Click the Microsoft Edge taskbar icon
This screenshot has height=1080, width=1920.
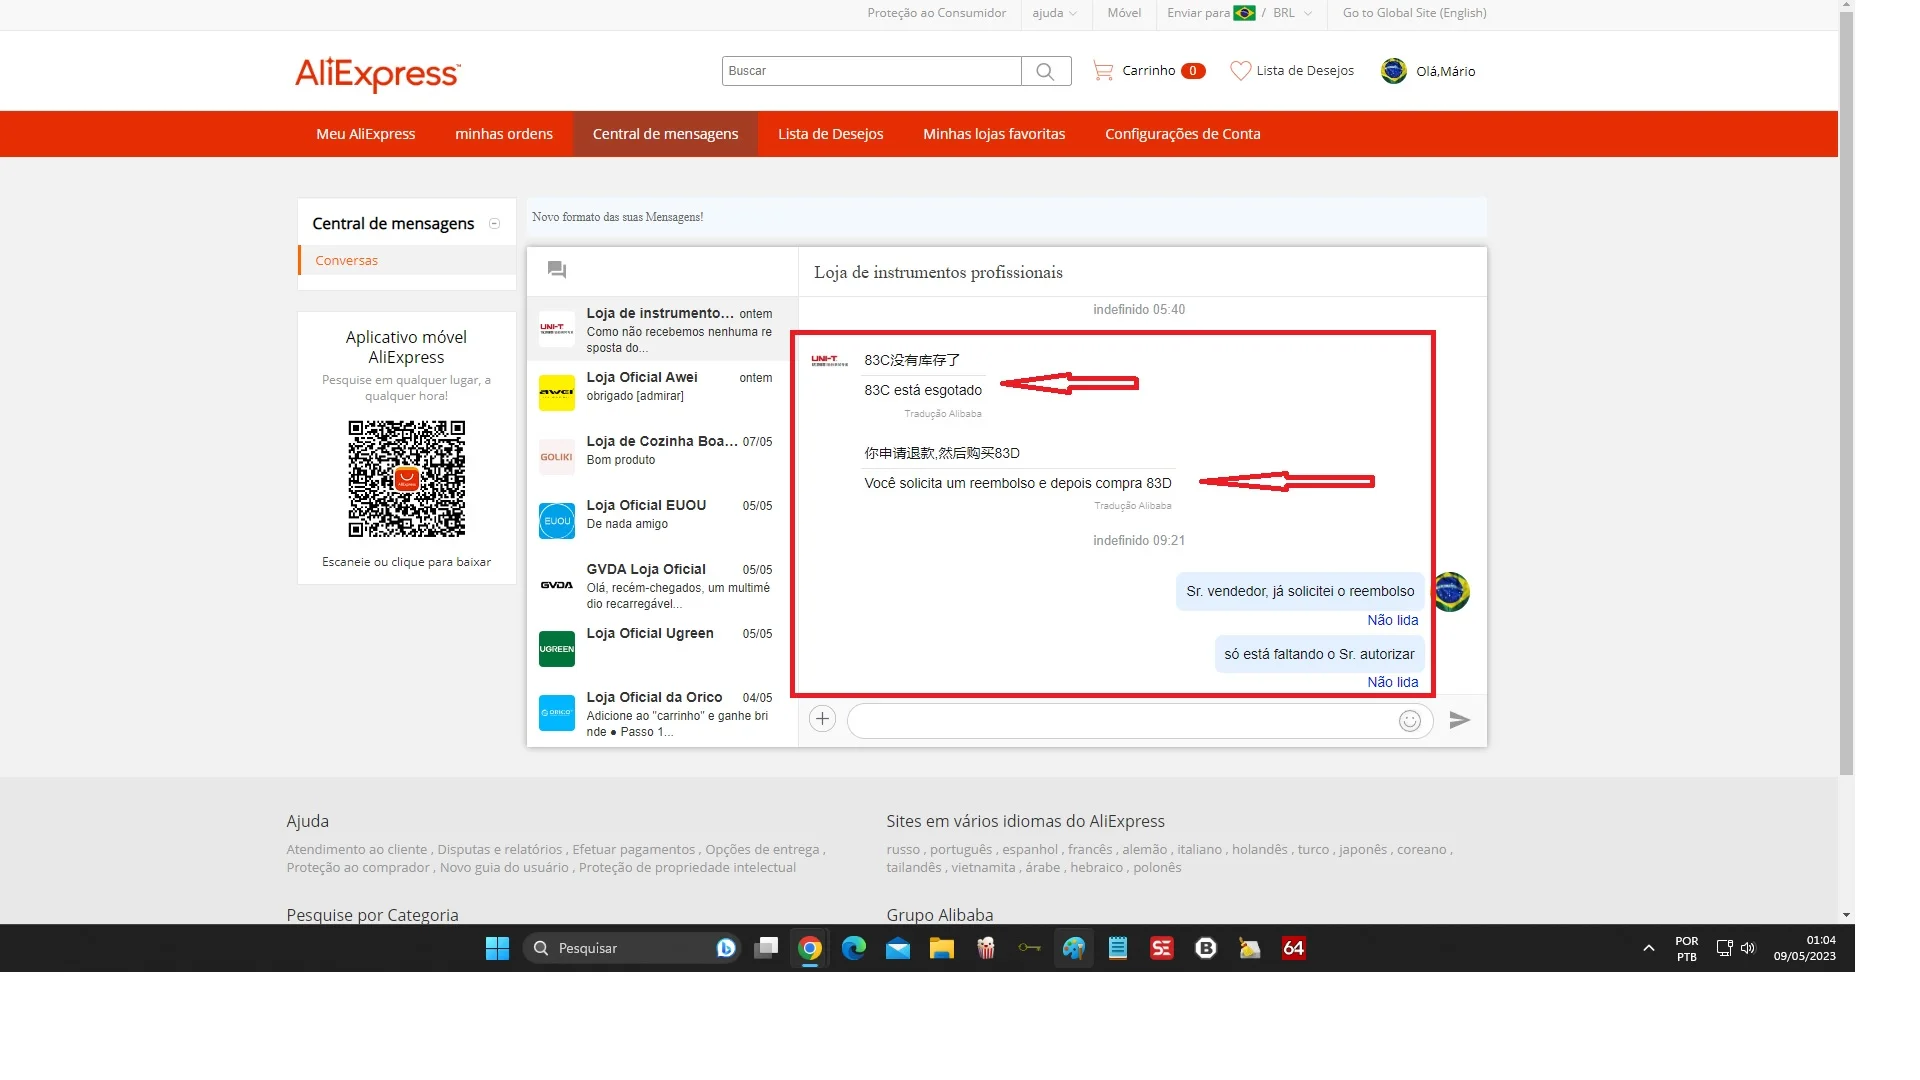pyautogui.click(x=853, y=948)
